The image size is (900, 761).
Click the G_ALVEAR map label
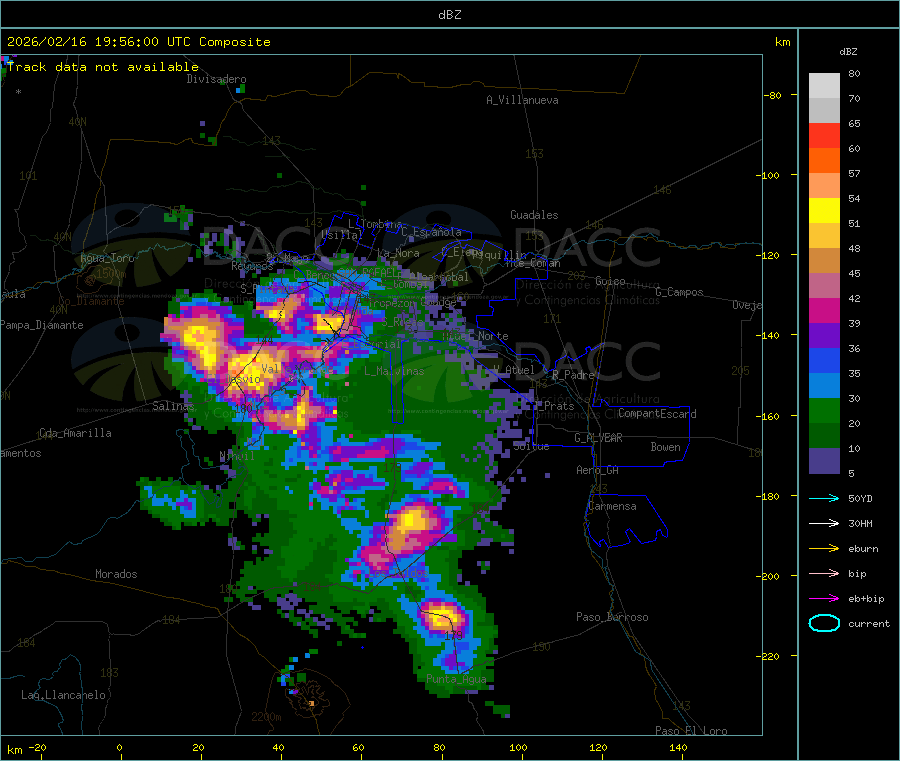[x=598, y=438]
